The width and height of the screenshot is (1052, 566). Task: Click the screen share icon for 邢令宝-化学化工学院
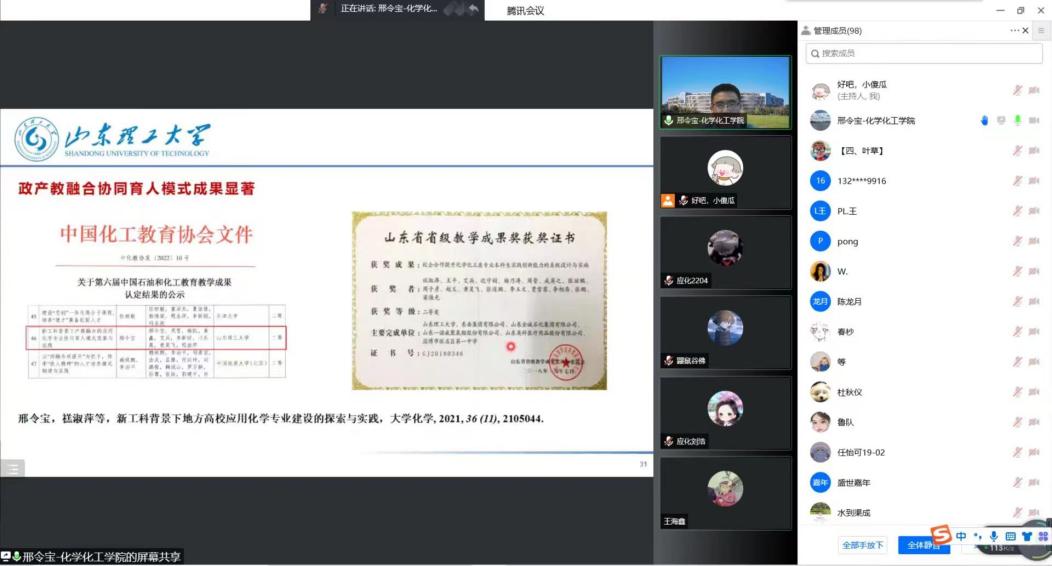[1001, 121]
